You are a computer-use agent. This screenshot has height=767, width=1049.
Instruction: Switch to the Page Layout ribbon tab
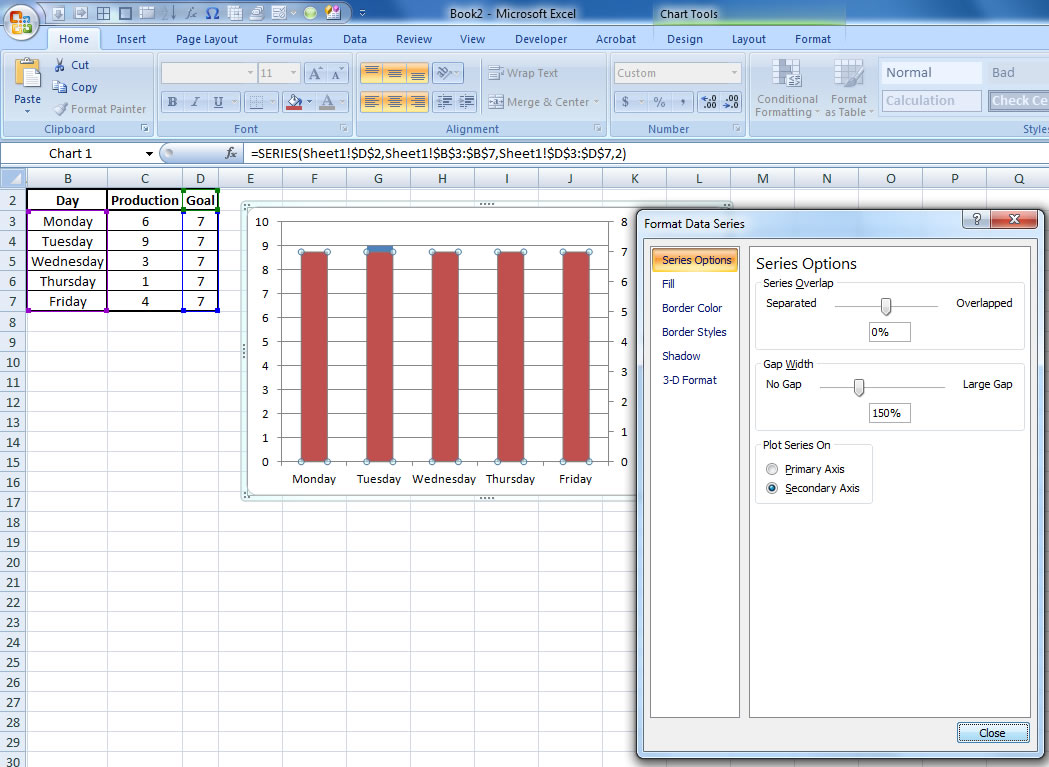coord(207,39)
